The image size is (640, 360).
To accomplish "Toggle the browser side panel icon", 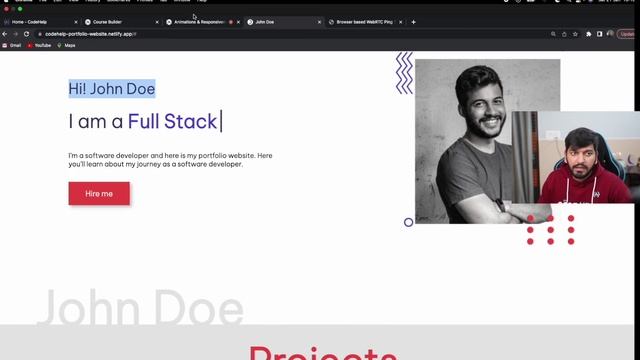I will (x=599, y=34).
